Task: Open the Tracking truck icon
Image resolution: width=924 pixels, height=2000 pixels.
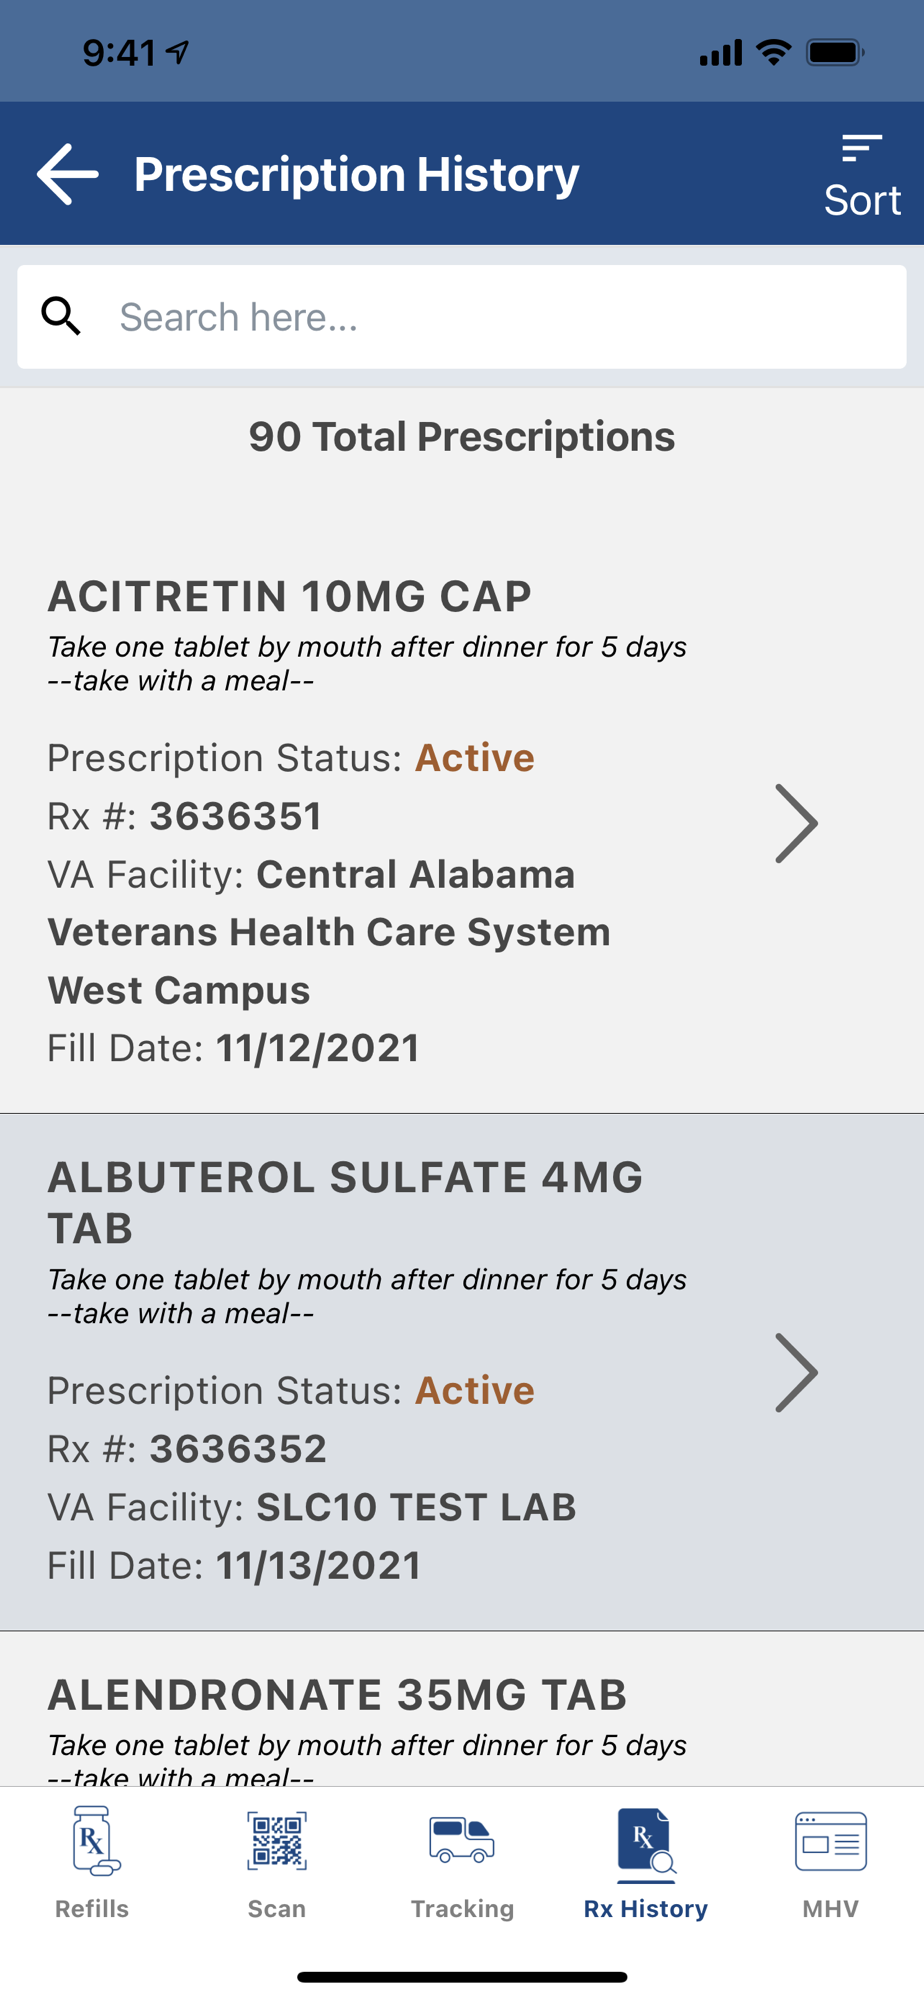Action: click(x=461, y=1839)
